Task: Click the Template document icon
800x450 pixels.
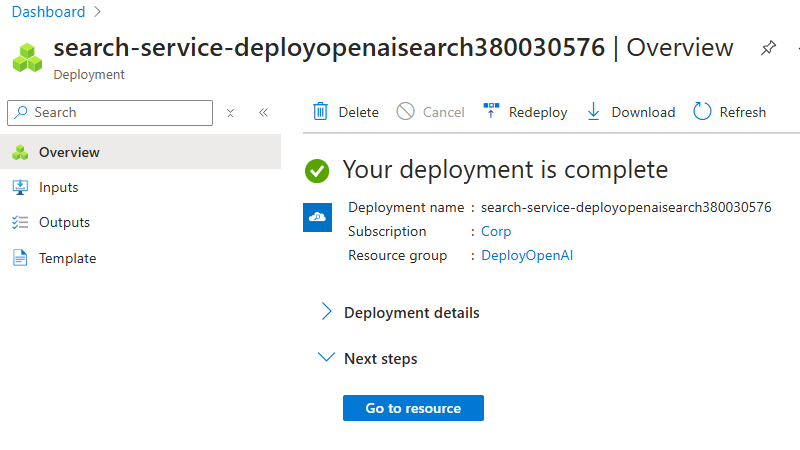Action: point(20,258)
